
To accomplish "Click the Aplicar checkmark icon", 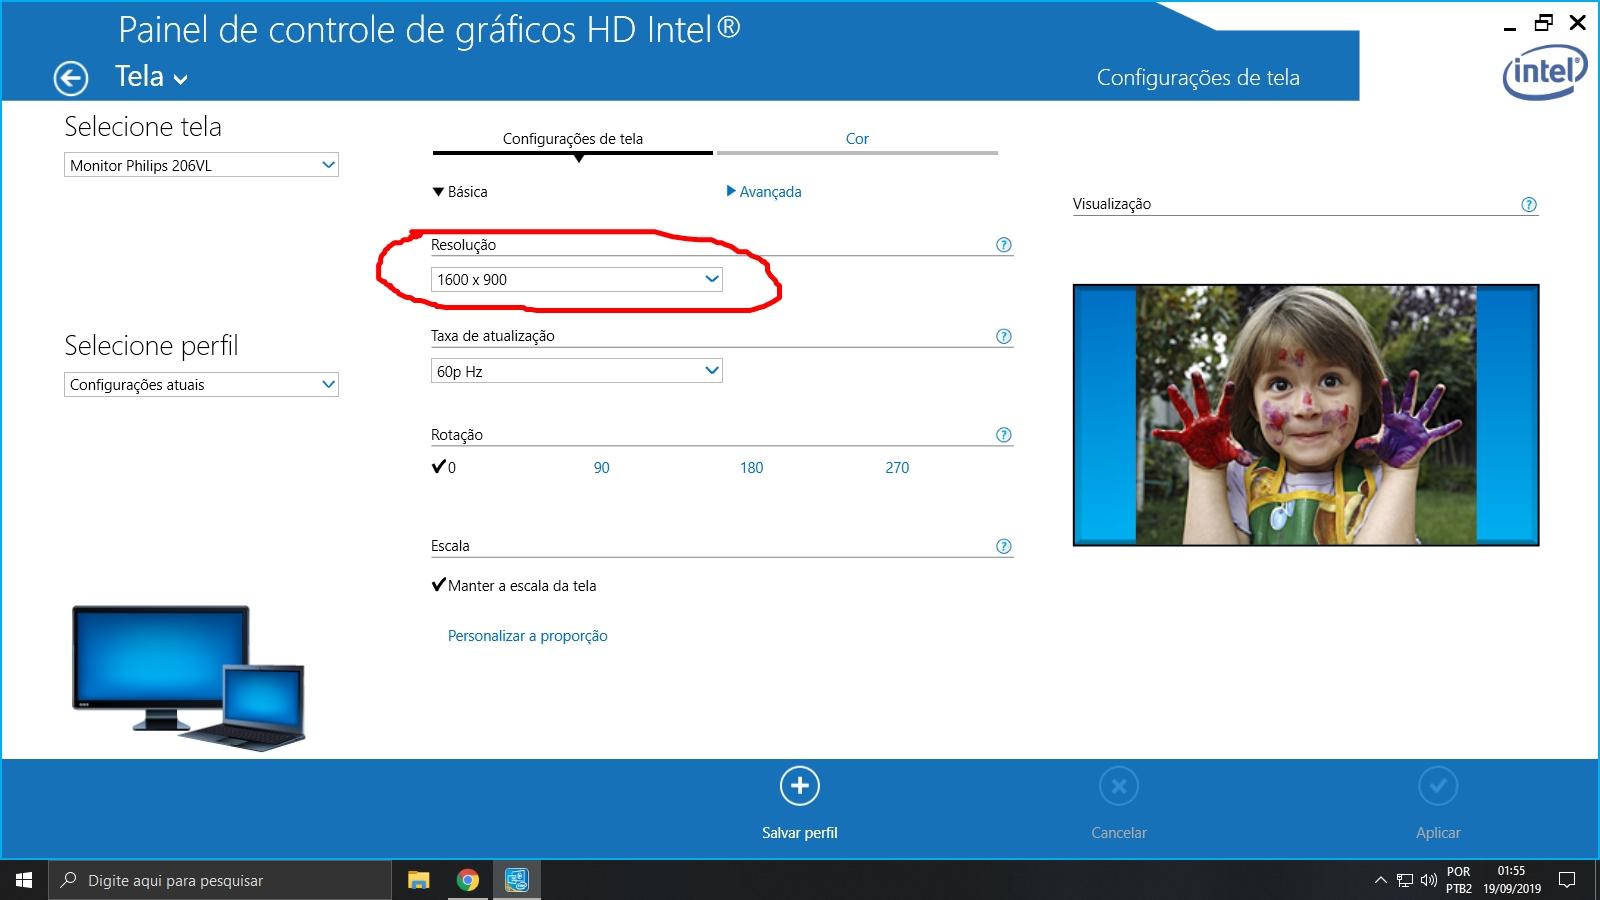I will click(1438, 786).
